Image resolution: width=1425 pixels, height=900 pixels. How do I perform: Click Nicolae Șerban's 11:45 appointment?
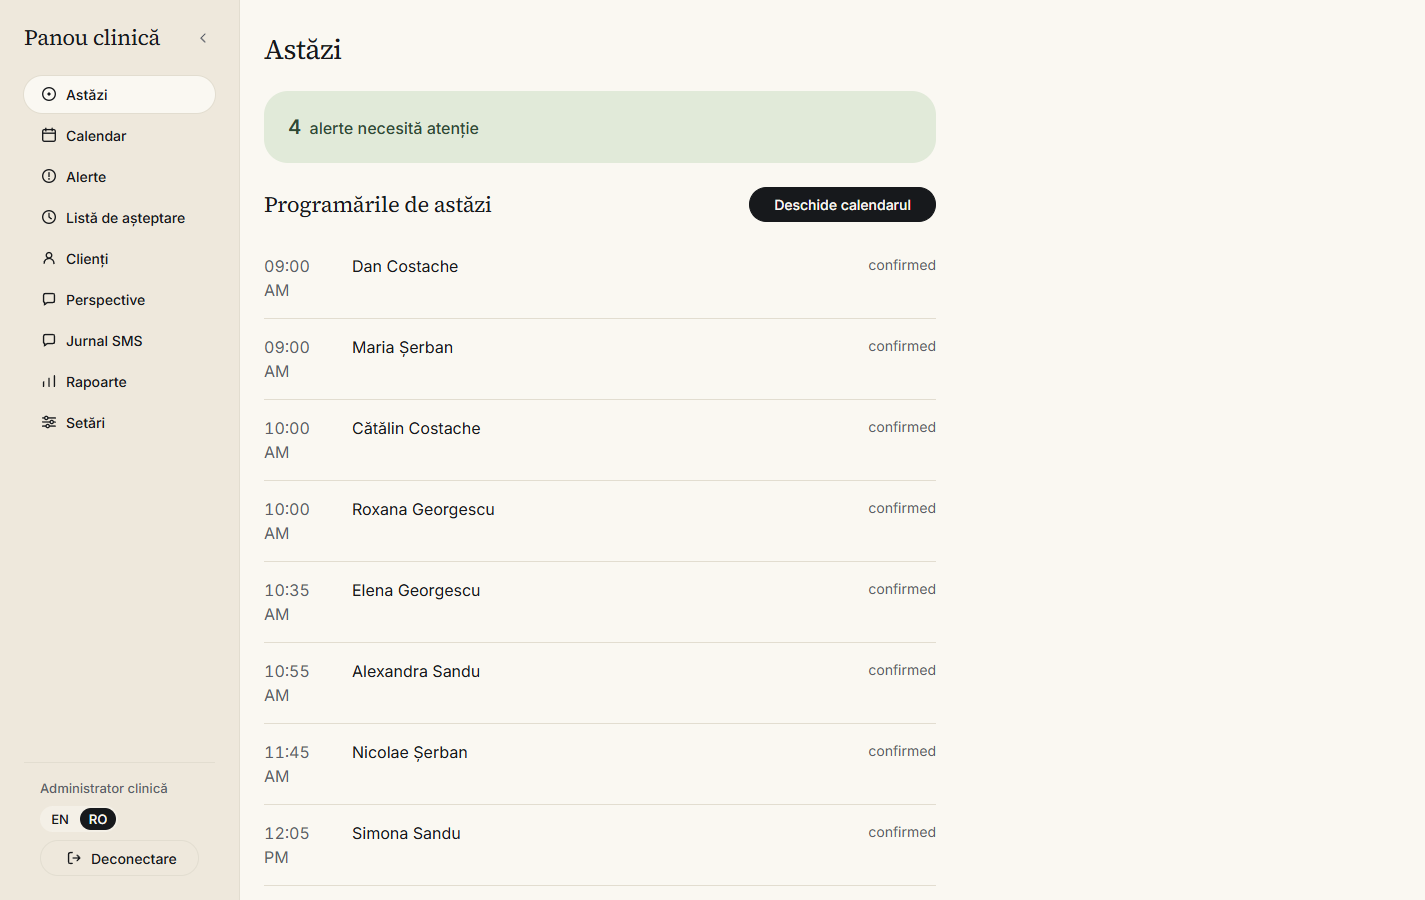(x=600, y=764)
